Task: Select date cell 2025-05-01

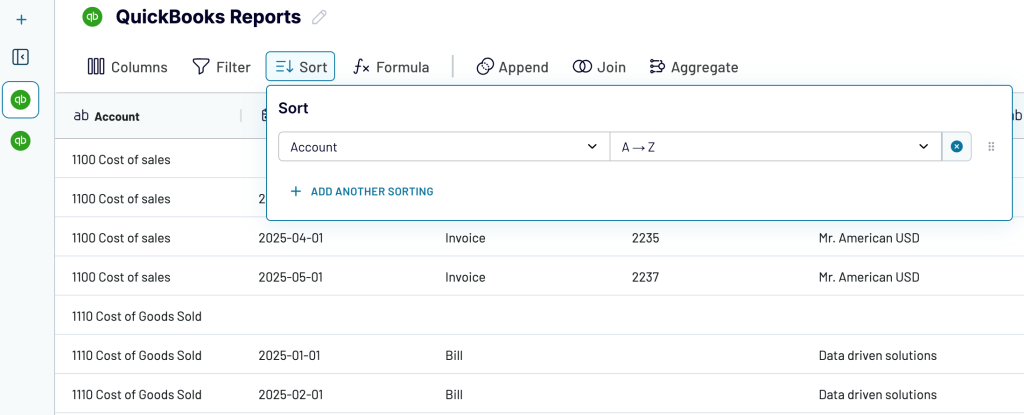Action: tap(291, 277)
